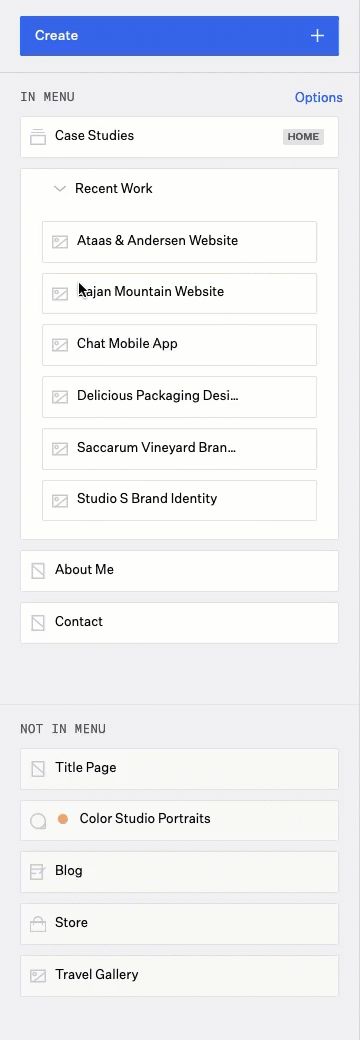Viewport: 360px width, 1040px height.
Task: Click the Create button
Action: point(179,36)
